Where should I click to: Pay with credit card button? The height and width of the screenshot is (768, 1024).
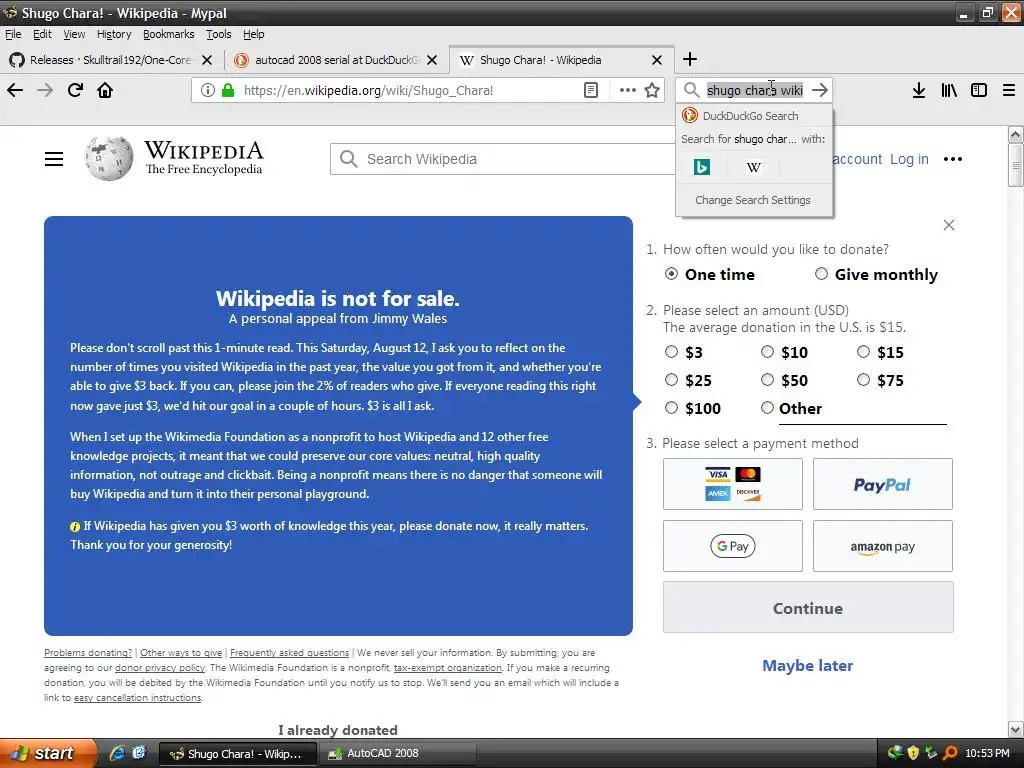733,484
